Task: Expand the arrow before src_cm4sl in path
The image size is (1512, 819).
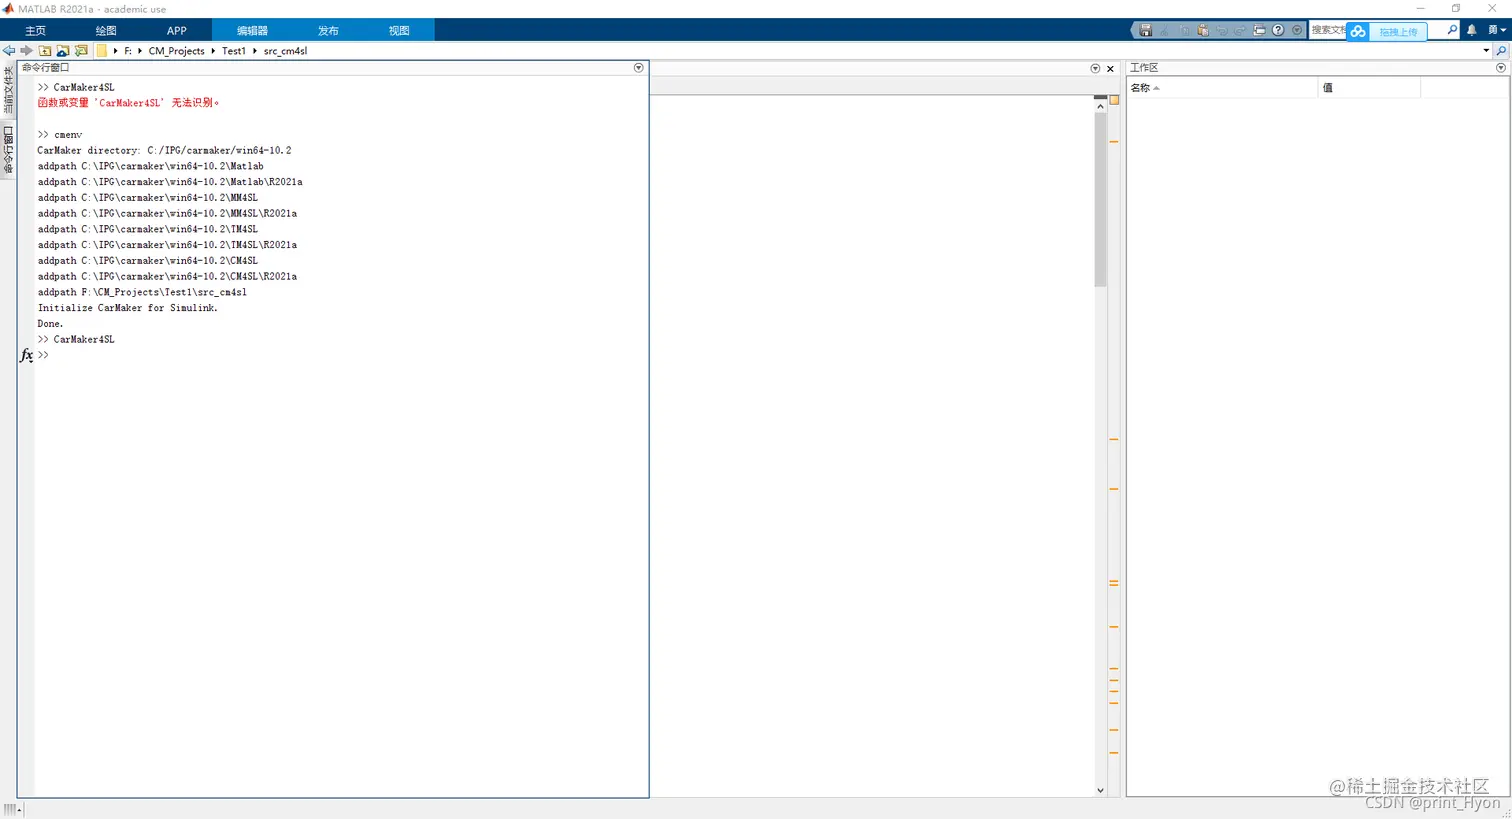Action: (255, 51)
